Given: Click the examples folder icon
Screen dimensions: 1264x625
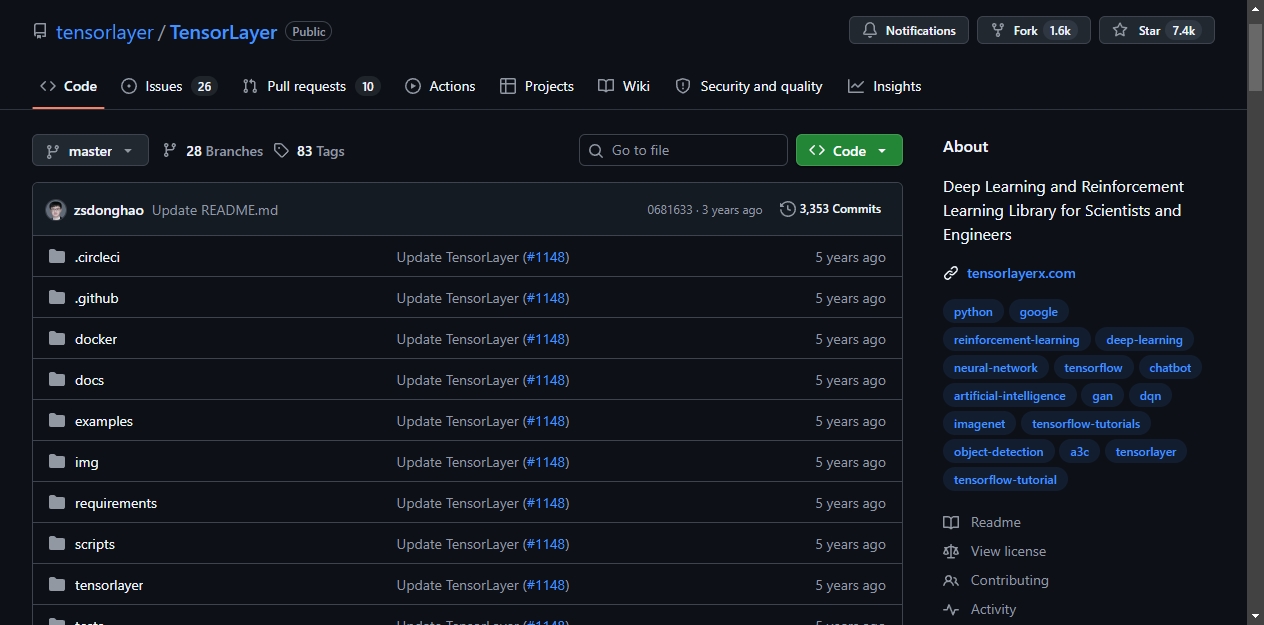Looking at the screenshot, I should tap(57, 421).
